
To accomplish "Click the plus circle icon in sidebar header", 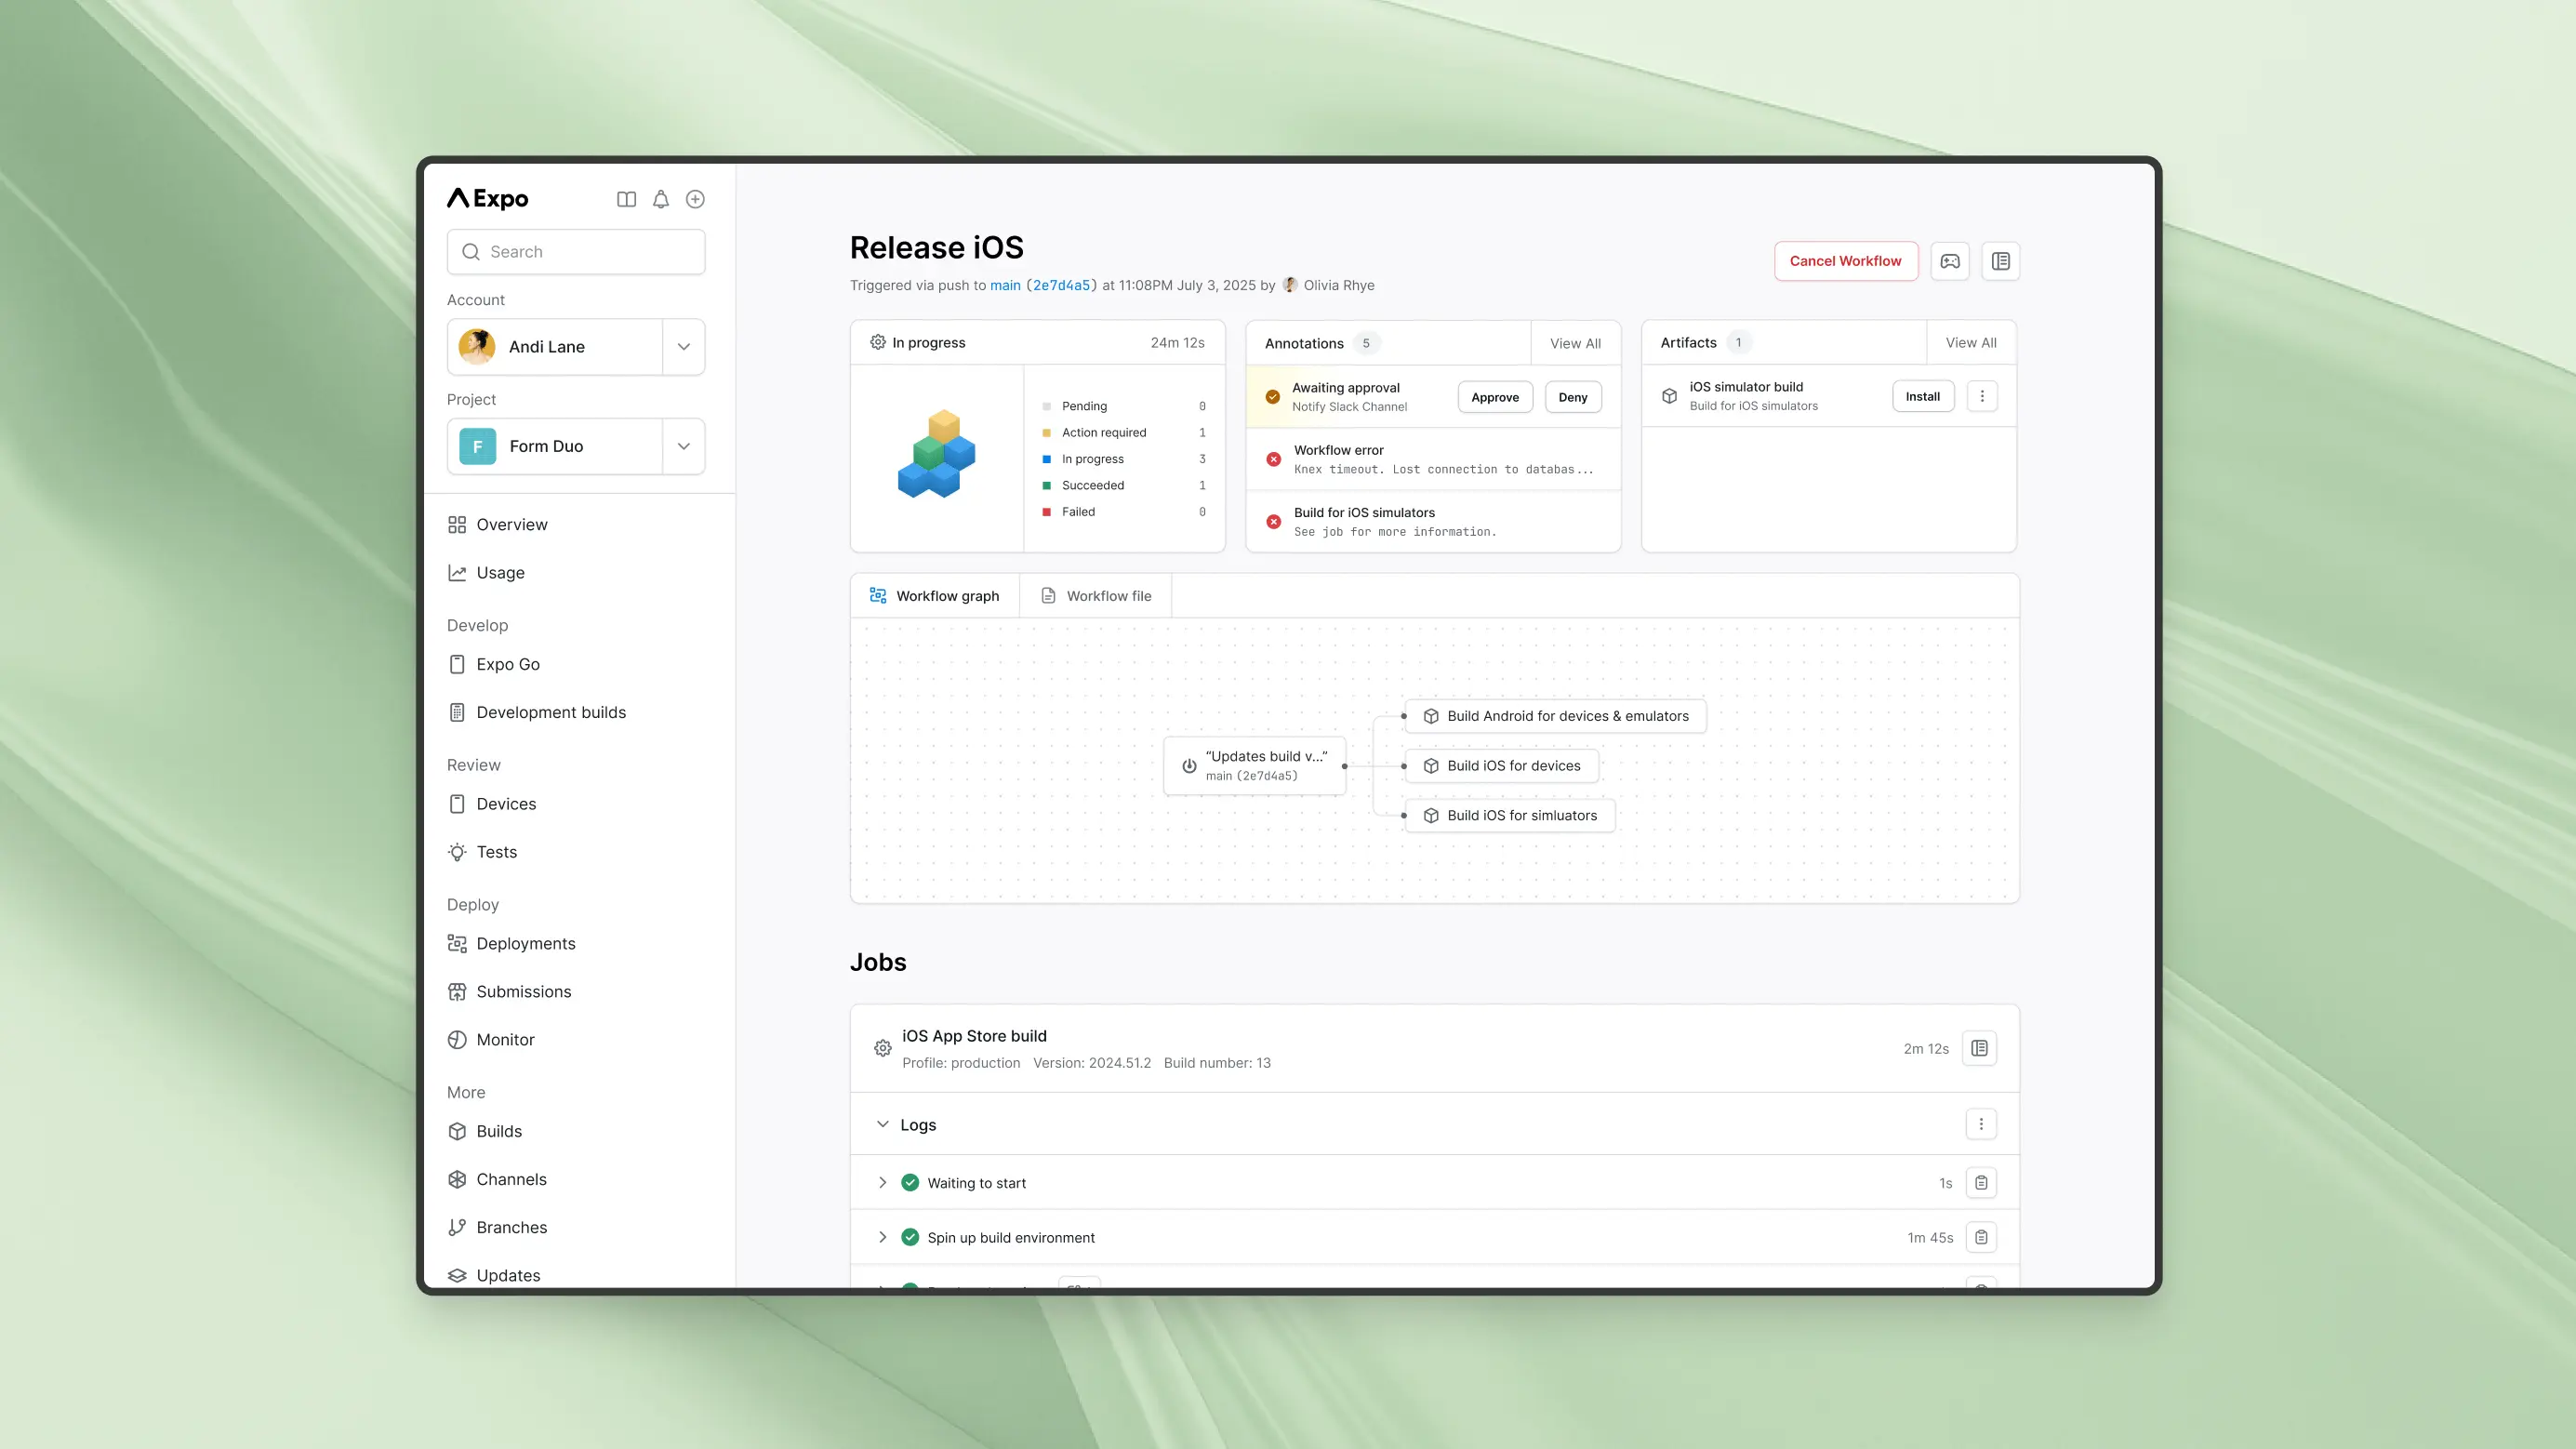I will click(695, 199).
